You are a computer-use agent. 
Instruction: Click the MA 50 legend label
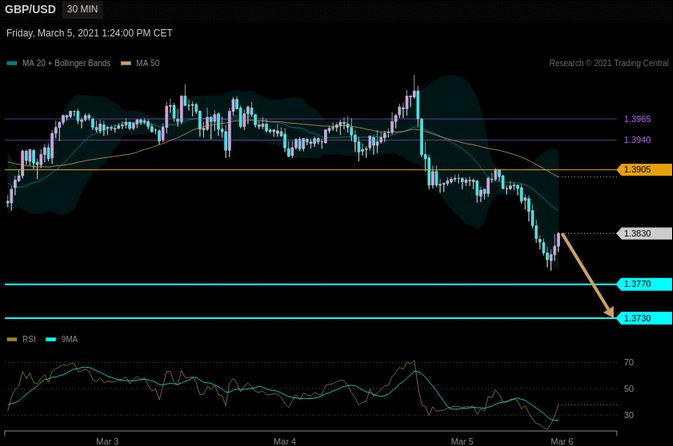[x=148, y=63]
